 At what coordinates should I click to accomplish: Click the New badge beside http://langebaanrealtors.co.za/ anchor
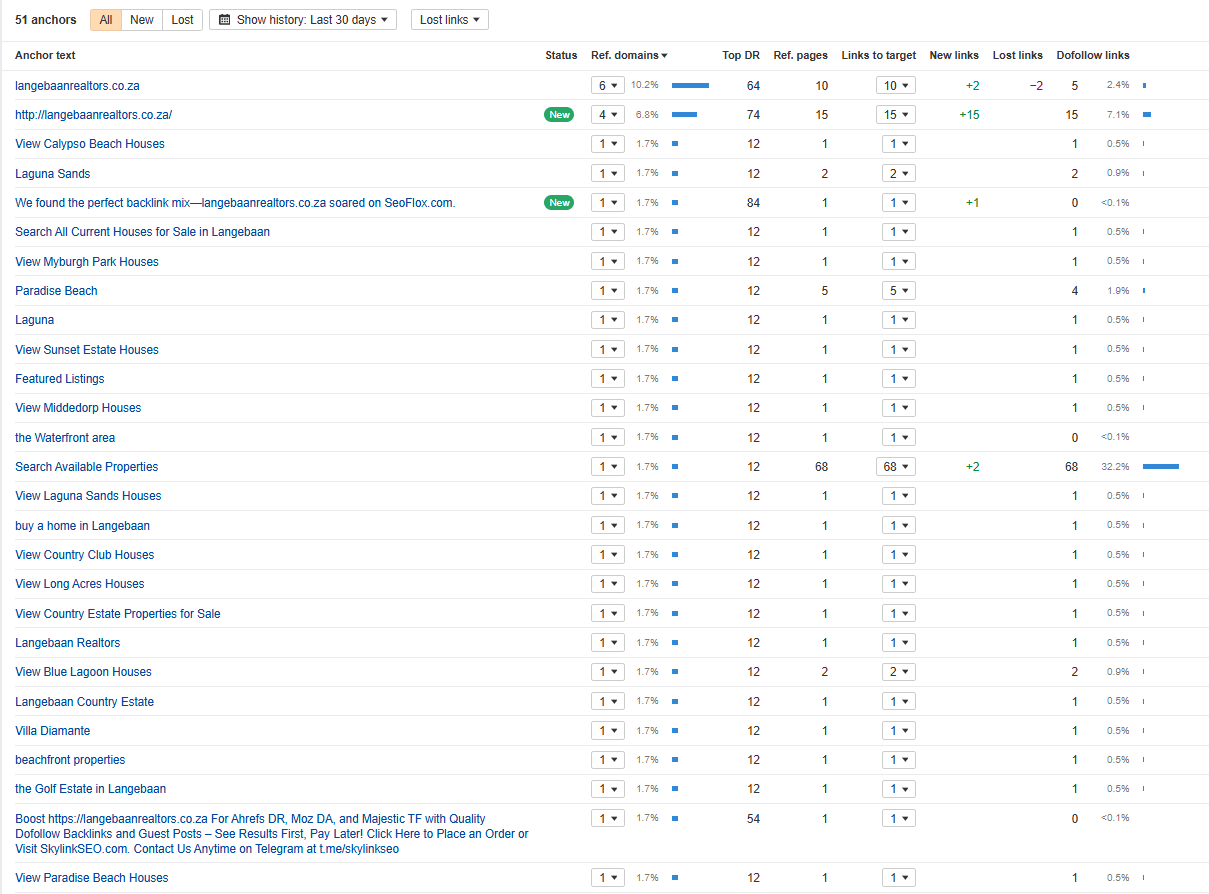click(559, 115)
